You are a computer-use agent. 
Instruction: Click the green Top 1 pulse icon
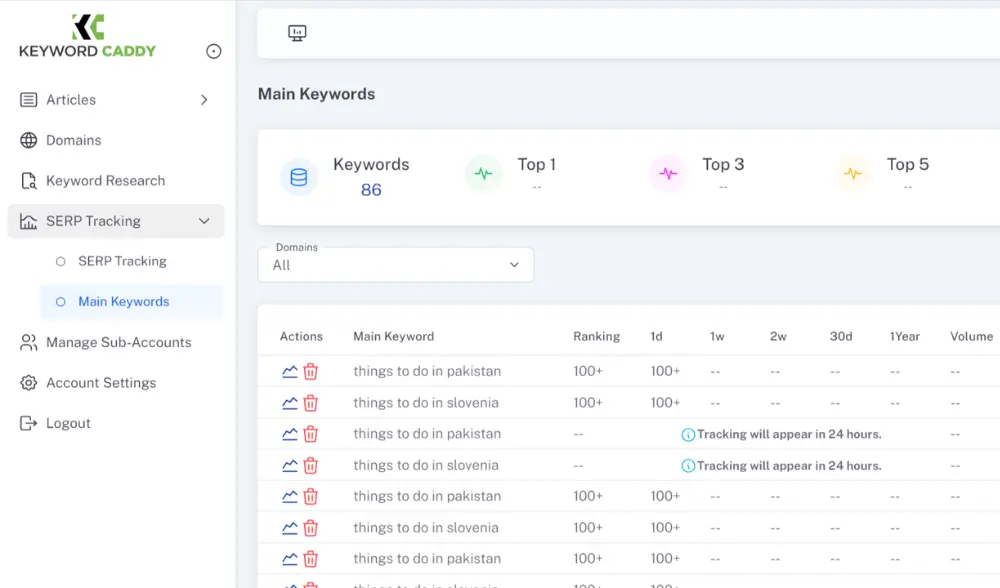483,174
